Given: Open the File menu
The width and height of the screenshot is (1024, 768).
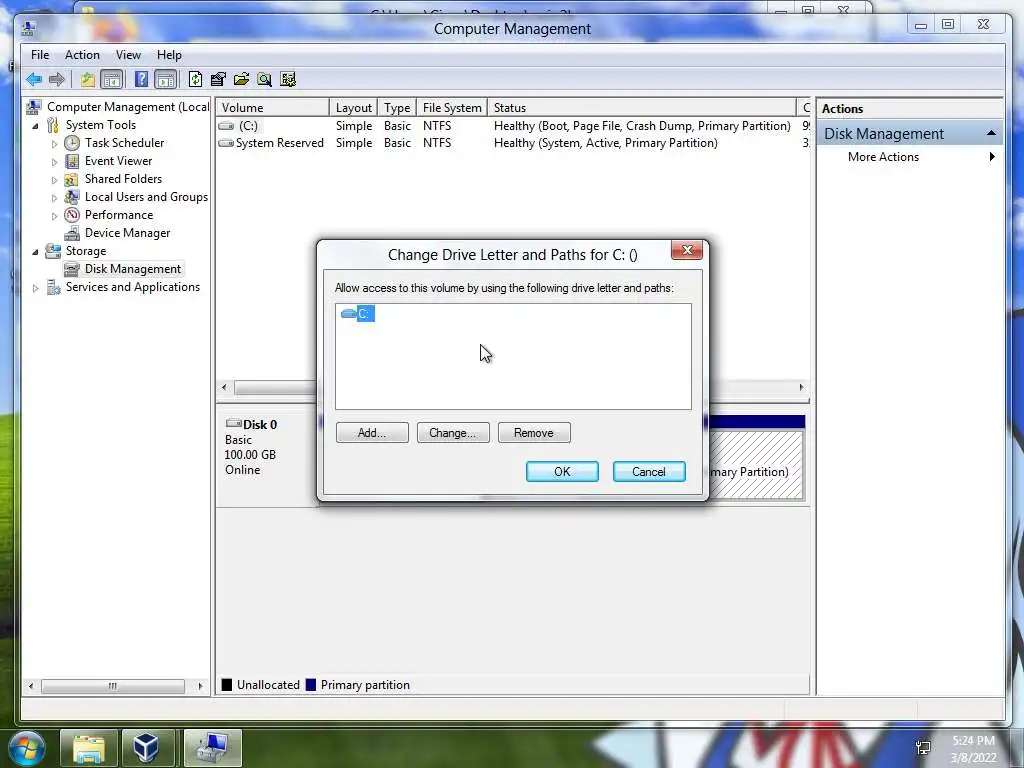Looking at the screenshot, I should [x=40, y=55].
